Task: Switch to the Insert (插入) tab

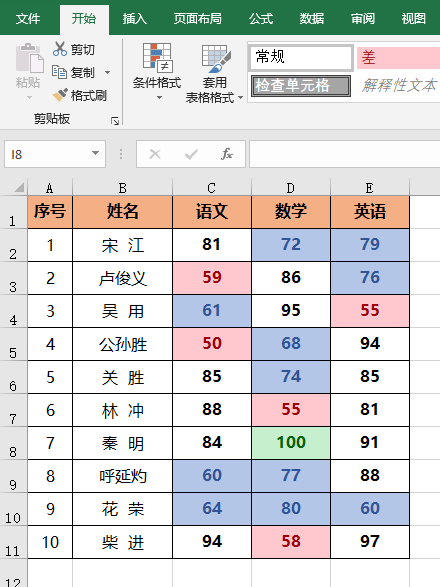Action: [x=134, y=18]
